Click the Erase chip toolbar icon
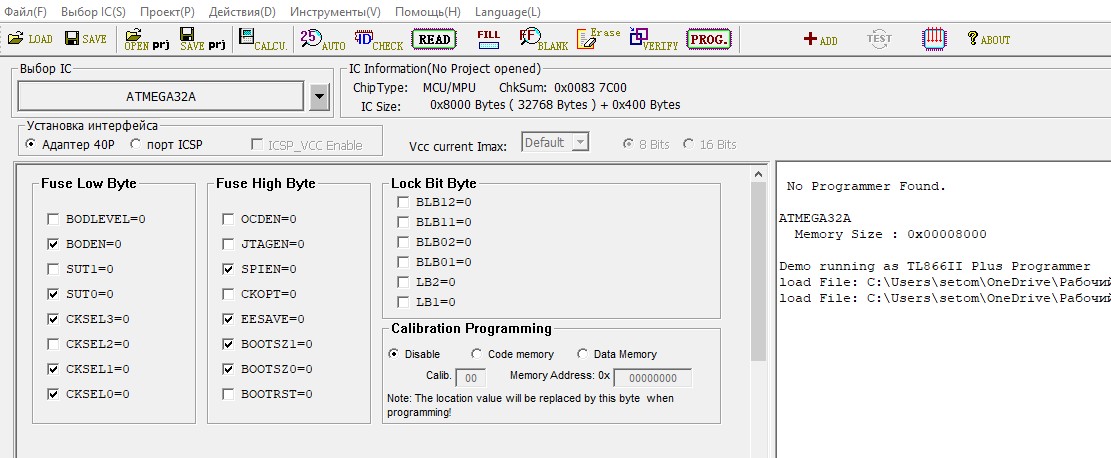 point(599,39)
